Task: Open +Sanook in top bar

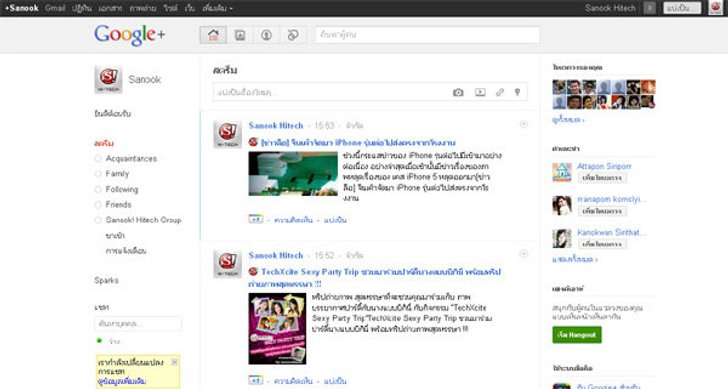Action: pos(21,8)
